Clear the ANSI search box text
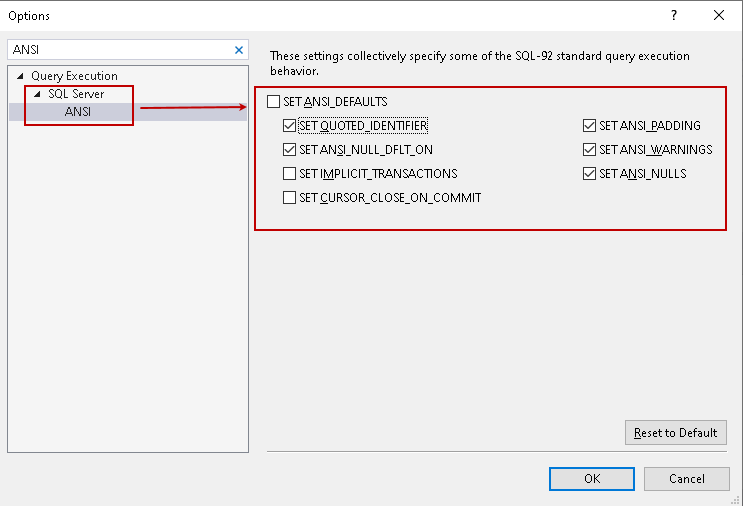743x506 pixels. [x=239, y=50]
